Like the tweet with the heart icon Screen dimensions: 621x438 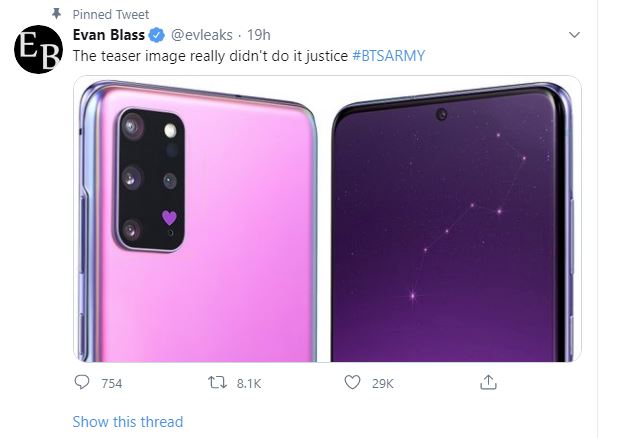351,382
